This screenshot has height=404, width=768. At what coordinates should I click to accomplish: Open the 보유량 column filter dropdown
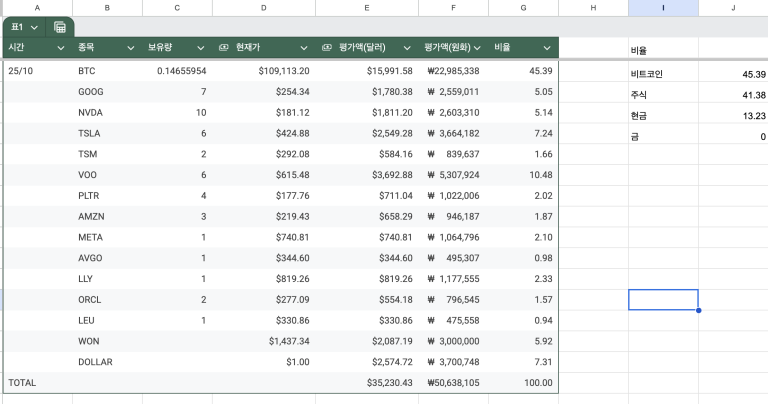200,48
